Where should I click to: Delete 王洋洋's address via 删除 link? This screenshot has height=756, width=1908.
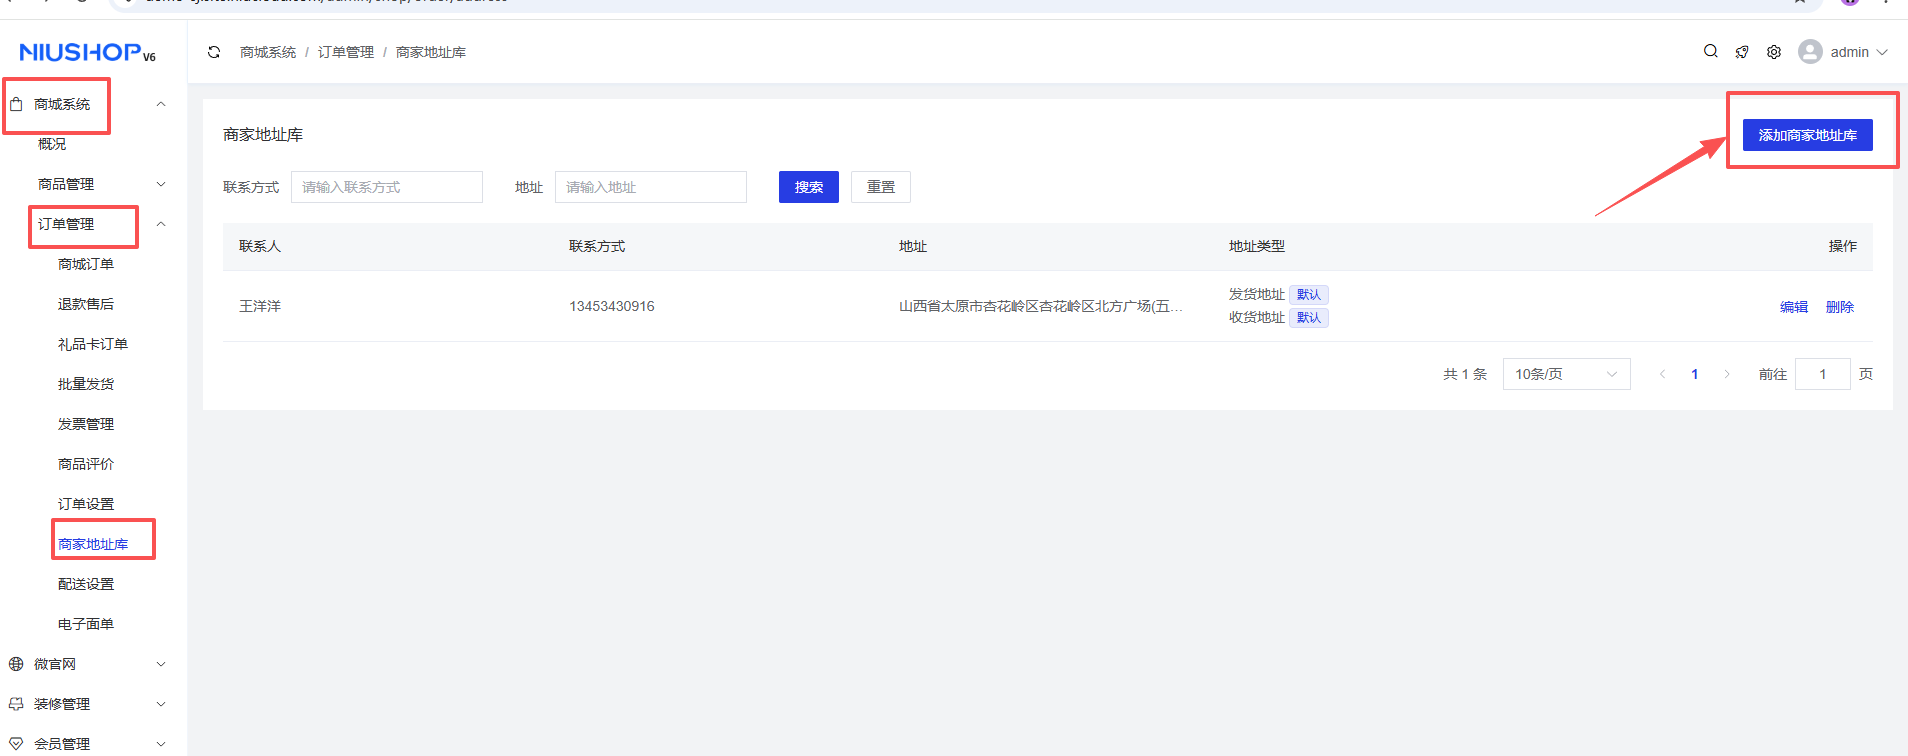coord(1840,307)
